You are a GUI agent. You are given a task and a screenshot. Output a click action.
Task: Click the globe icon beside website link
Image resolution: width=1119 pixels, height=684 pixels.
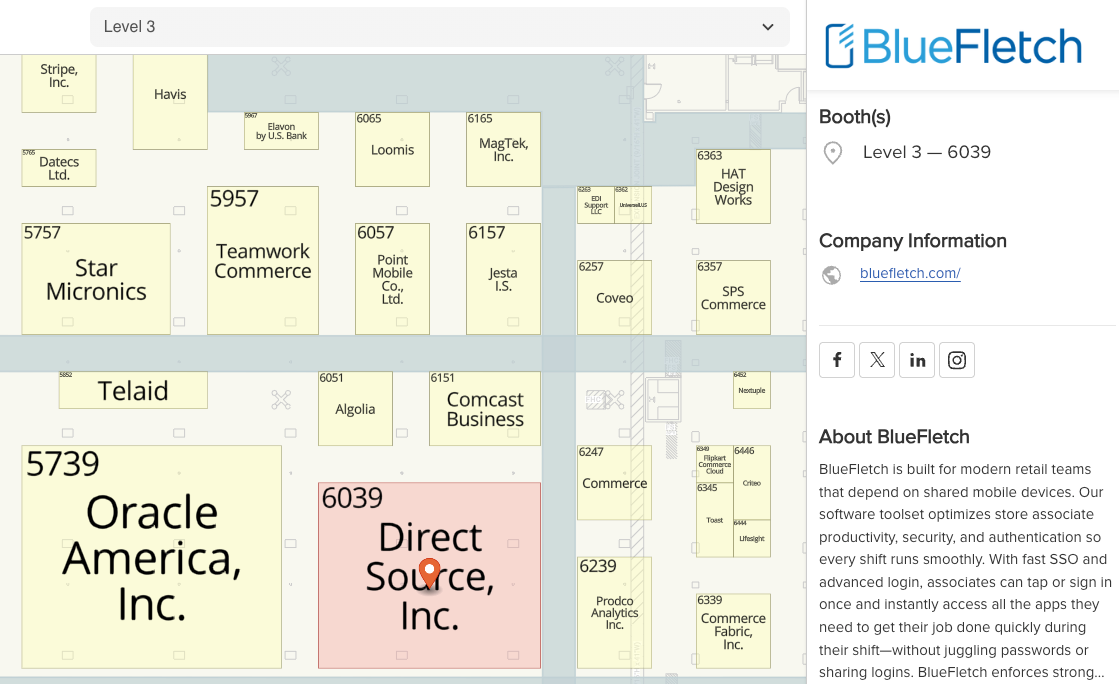tap(831, 275)
